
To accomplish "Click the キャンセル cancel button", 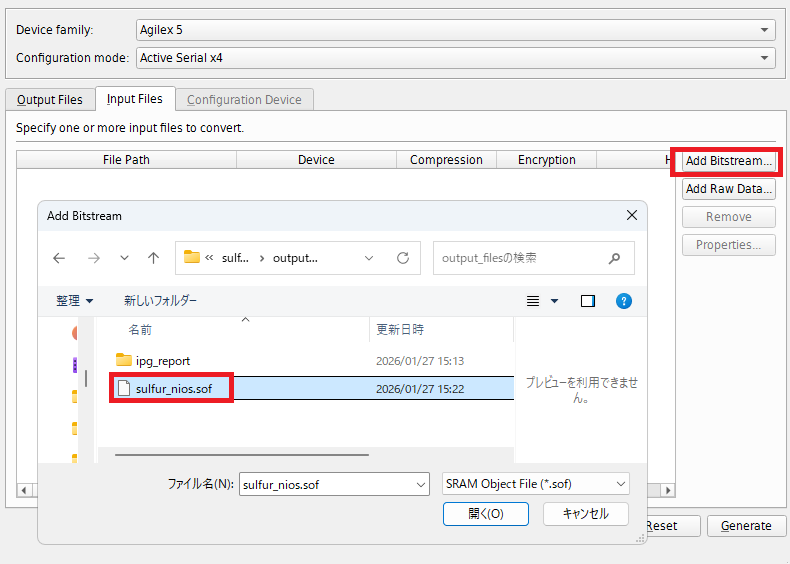I will point(585,513).
